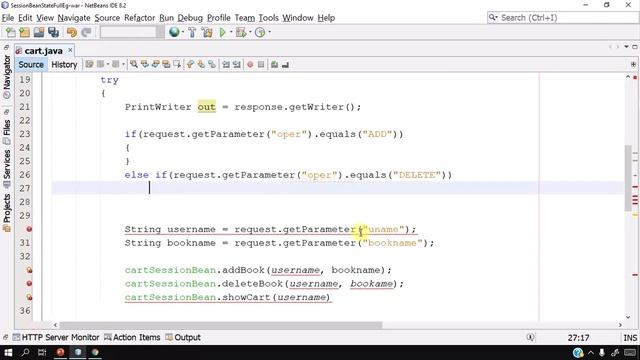The width and height of the screenshot is (640, 360).
Task: Open the Services side panel
Action: 7,168
